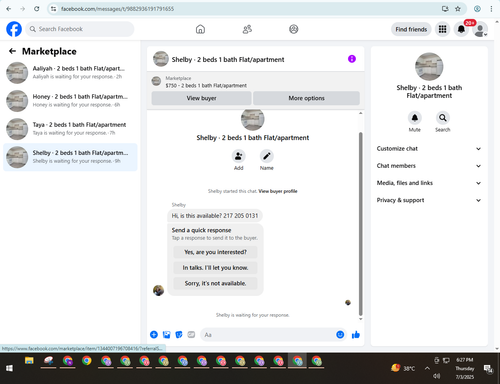Expand the Privacy & support section
The height and width of the screenshot is (384, 500).
tap(429, 200)
